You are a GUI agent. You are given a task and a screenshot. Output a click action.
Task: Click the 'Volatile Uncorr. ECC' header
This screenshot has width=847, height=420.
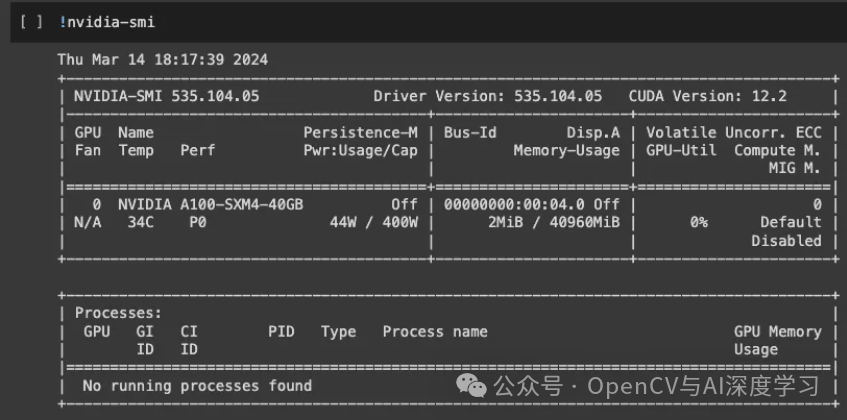[734, 133]
